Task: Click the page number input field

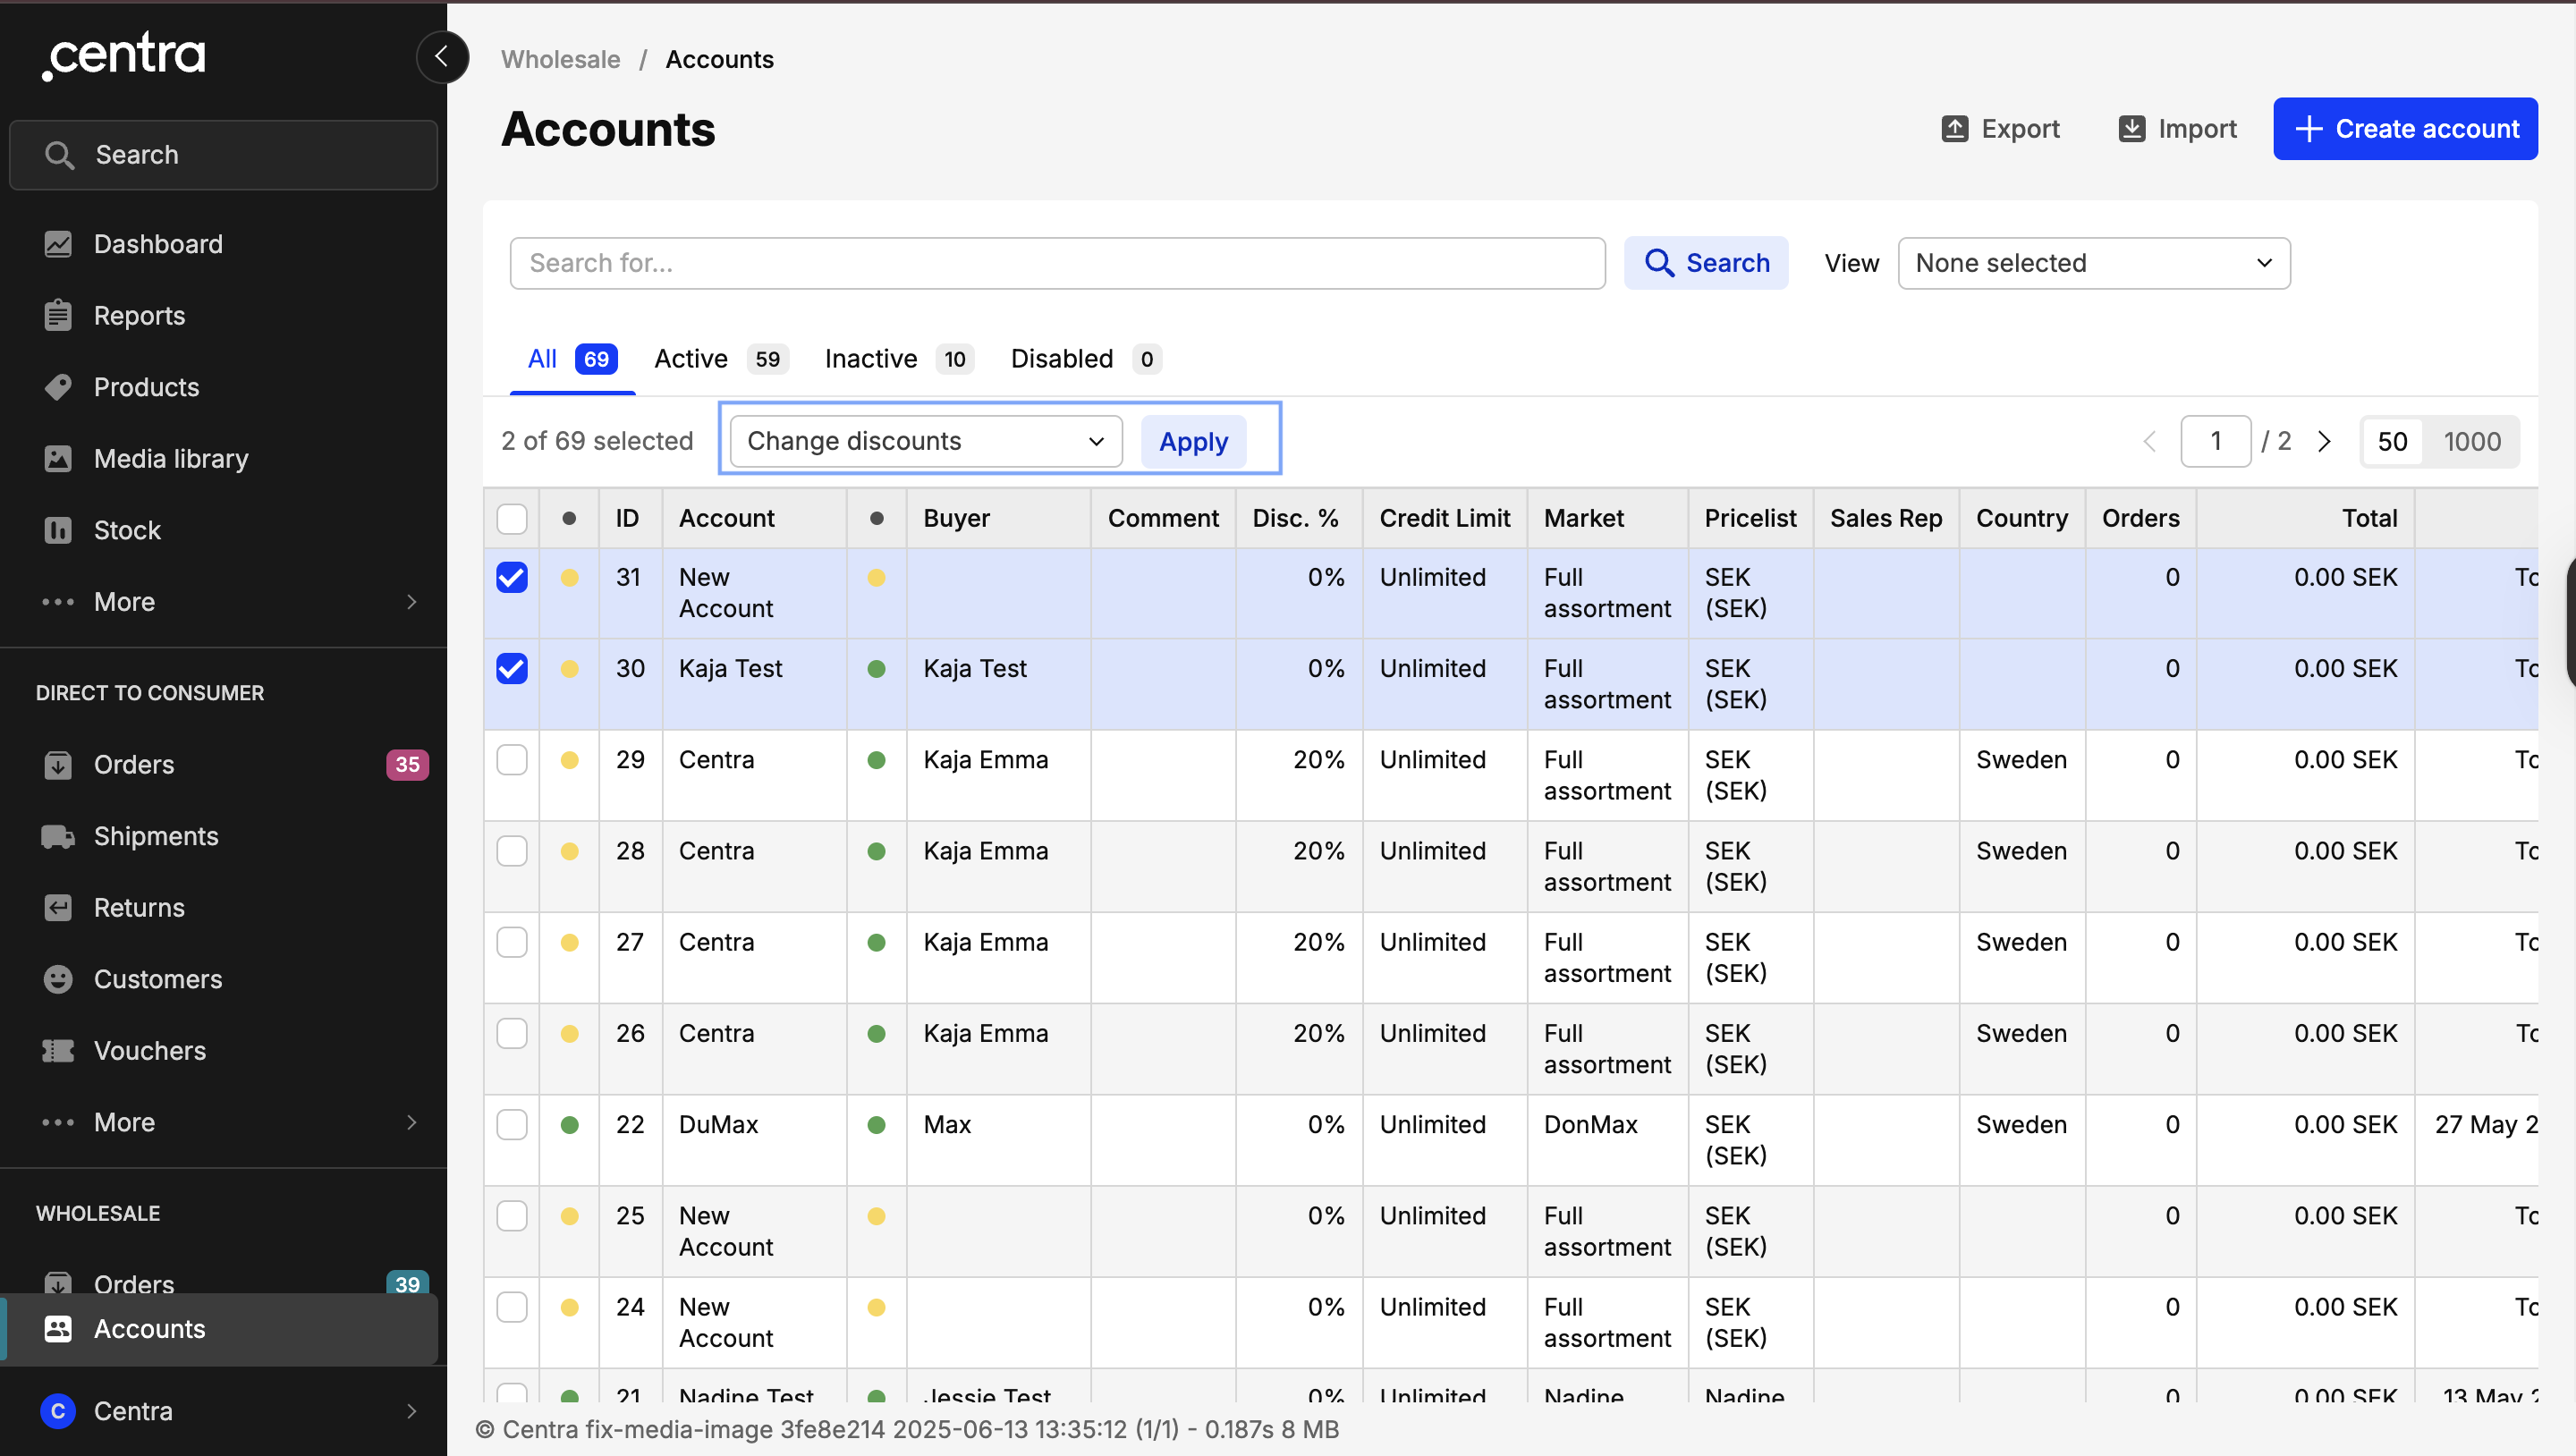Action: click(x=2216, y=441)
